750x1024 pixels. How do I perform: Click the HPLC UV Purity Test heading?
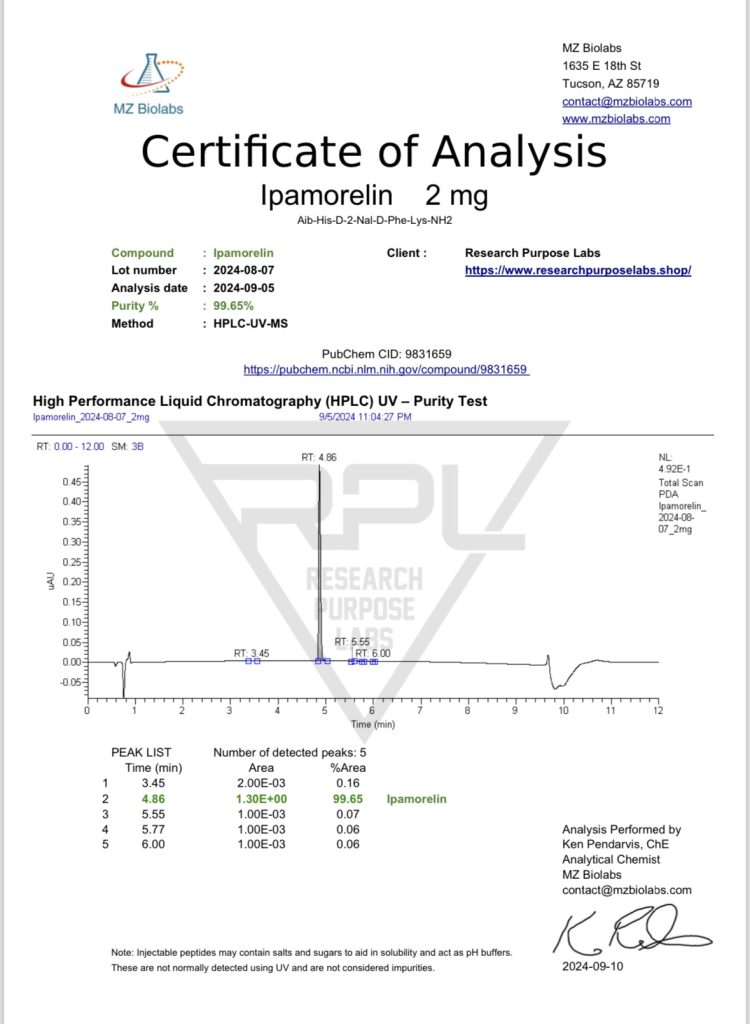(260, 401)
